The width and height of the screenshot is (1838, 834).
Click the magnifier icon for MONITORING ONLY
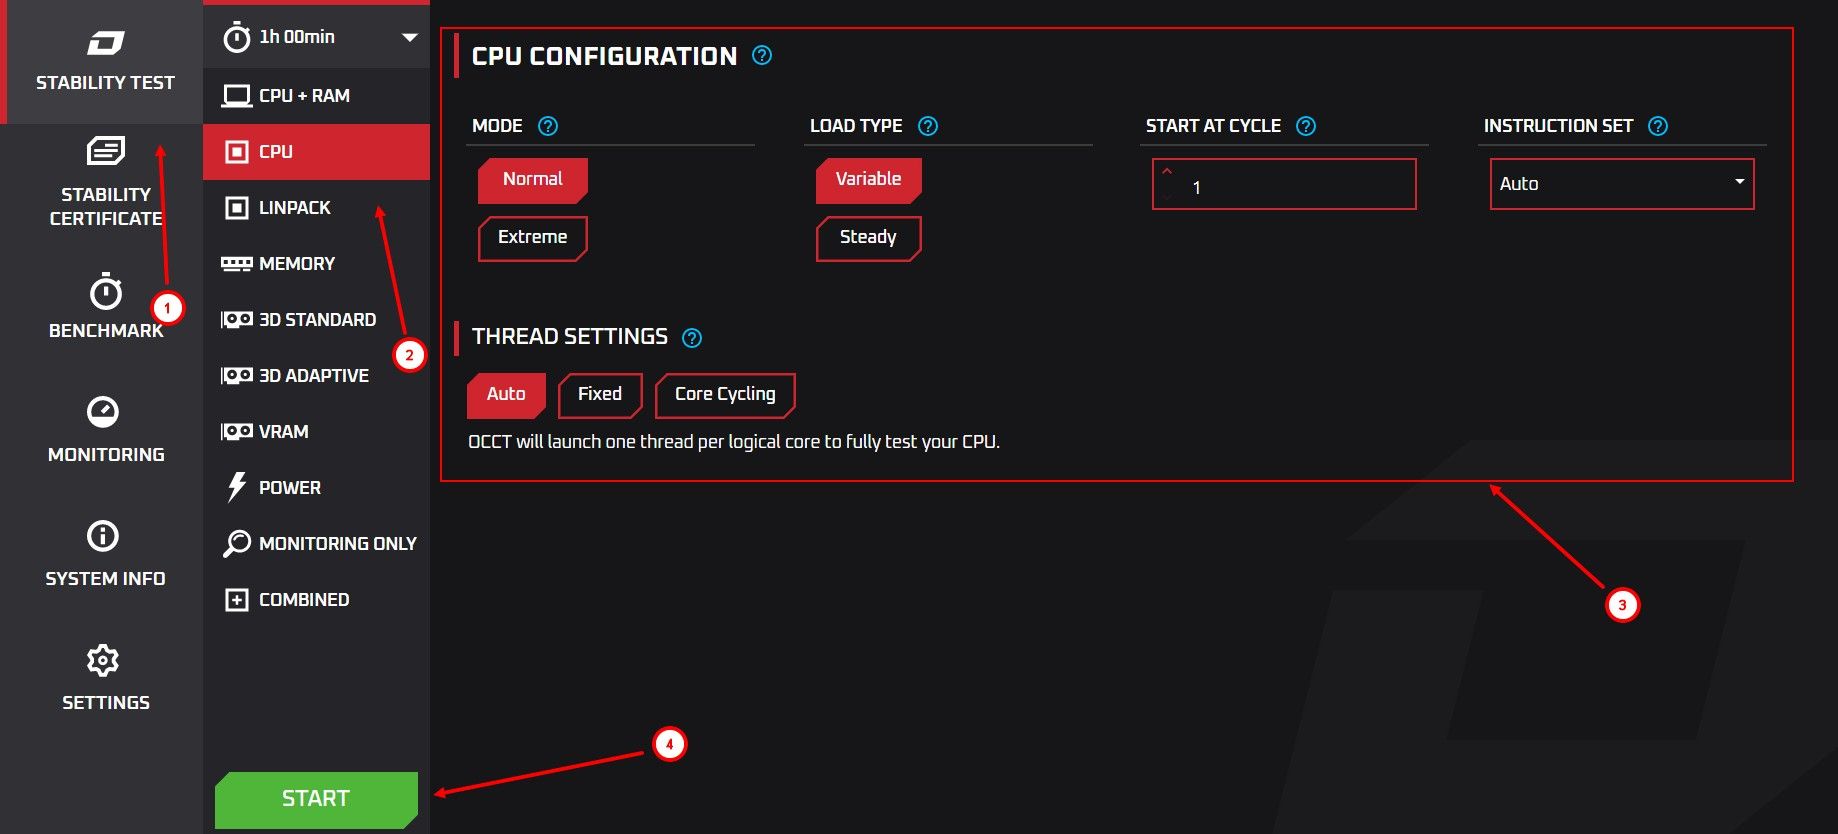[237, 543]
